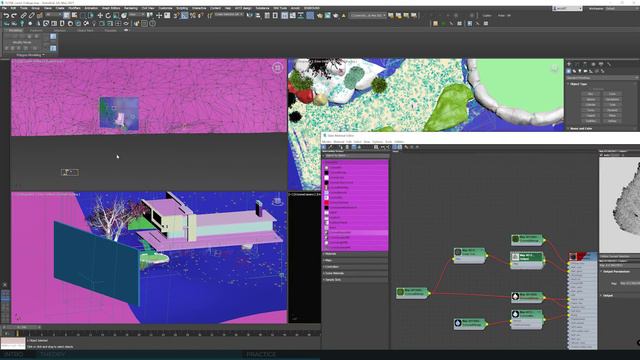Screen dimensions: 640x360
Task: Click the top-left viewport ViewCube
Action: 277,68
